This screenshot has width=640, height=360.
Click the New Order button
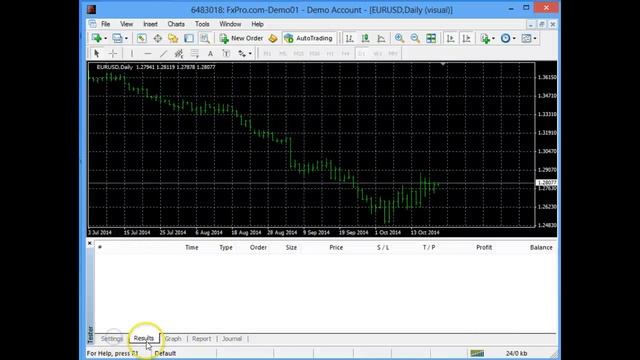click(x=241, y=38)
